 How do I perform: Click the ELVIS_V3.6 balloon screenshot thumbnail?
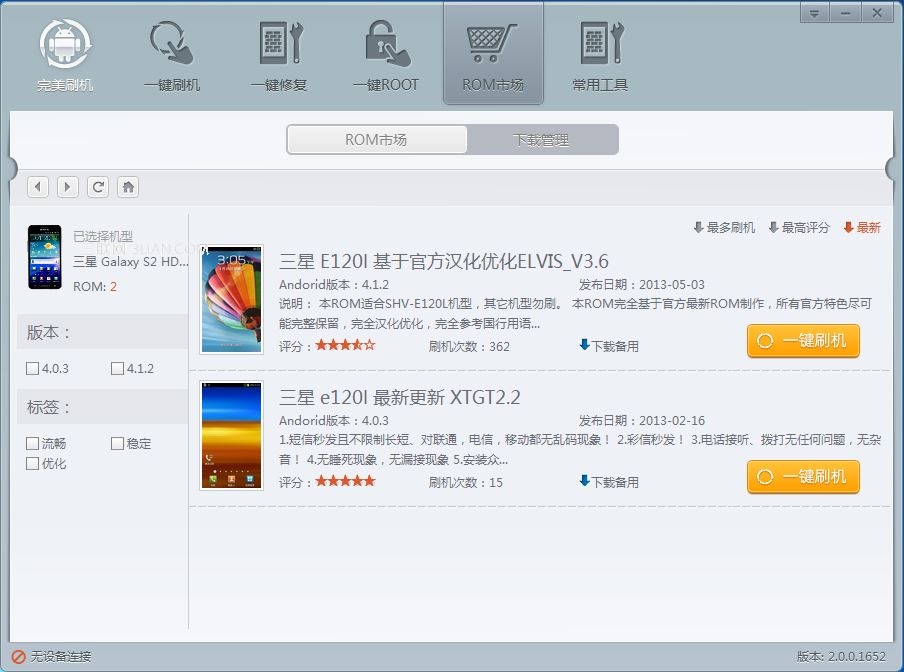232,299
